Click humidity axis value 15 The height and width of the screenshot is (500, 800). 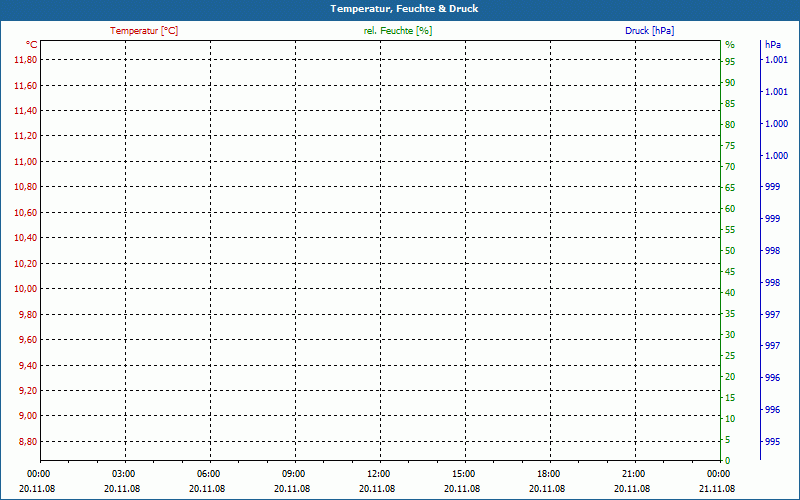pyautogui.click(x=730, y=397)
